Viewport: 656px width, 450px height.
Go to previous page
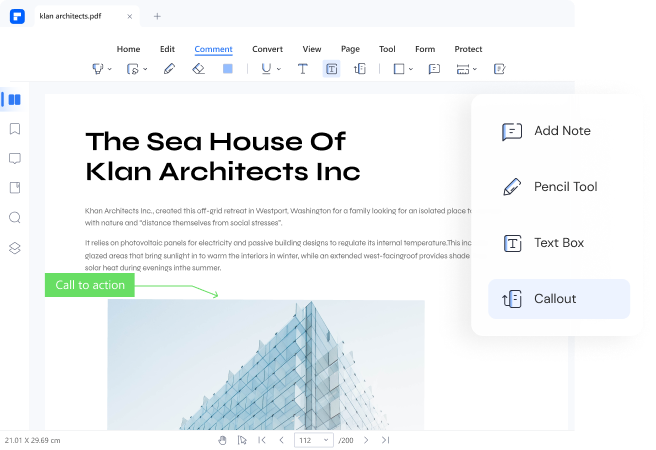[282, 440]
